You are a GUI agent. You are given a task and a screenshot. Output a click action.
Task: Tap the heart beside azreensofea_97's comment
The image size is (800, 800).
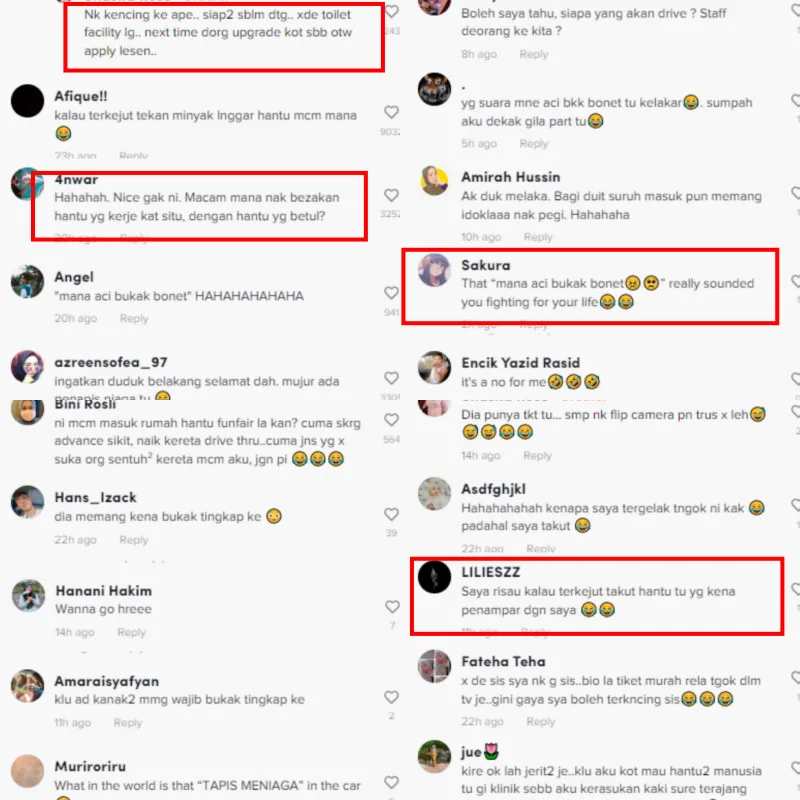coord(391,378)
